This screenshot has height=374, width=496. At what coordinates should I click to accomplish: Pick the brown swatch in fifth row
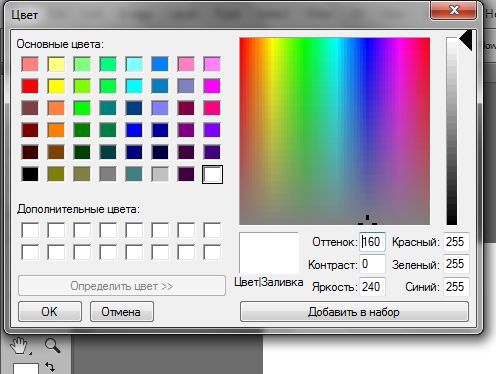pos(56,152)
